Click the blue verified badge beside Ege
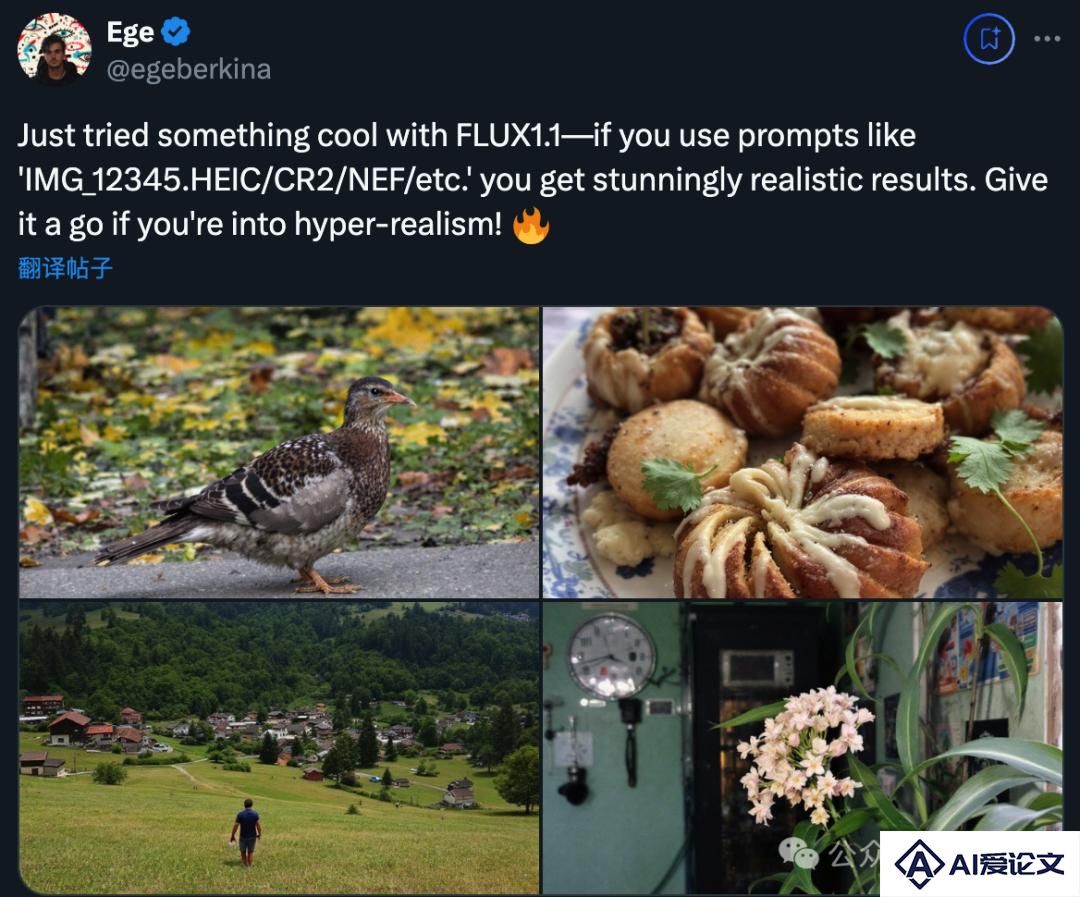 click(175, 32)
